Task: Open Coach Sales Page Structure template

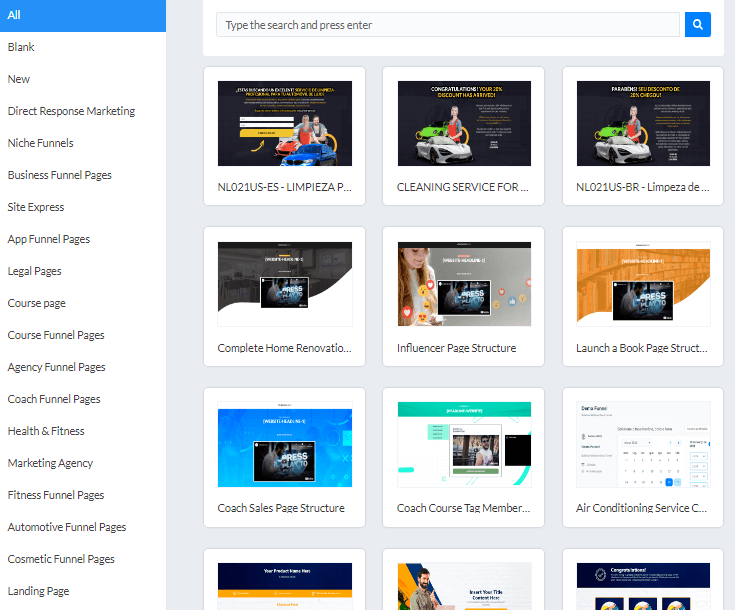Action: point(285,445)
